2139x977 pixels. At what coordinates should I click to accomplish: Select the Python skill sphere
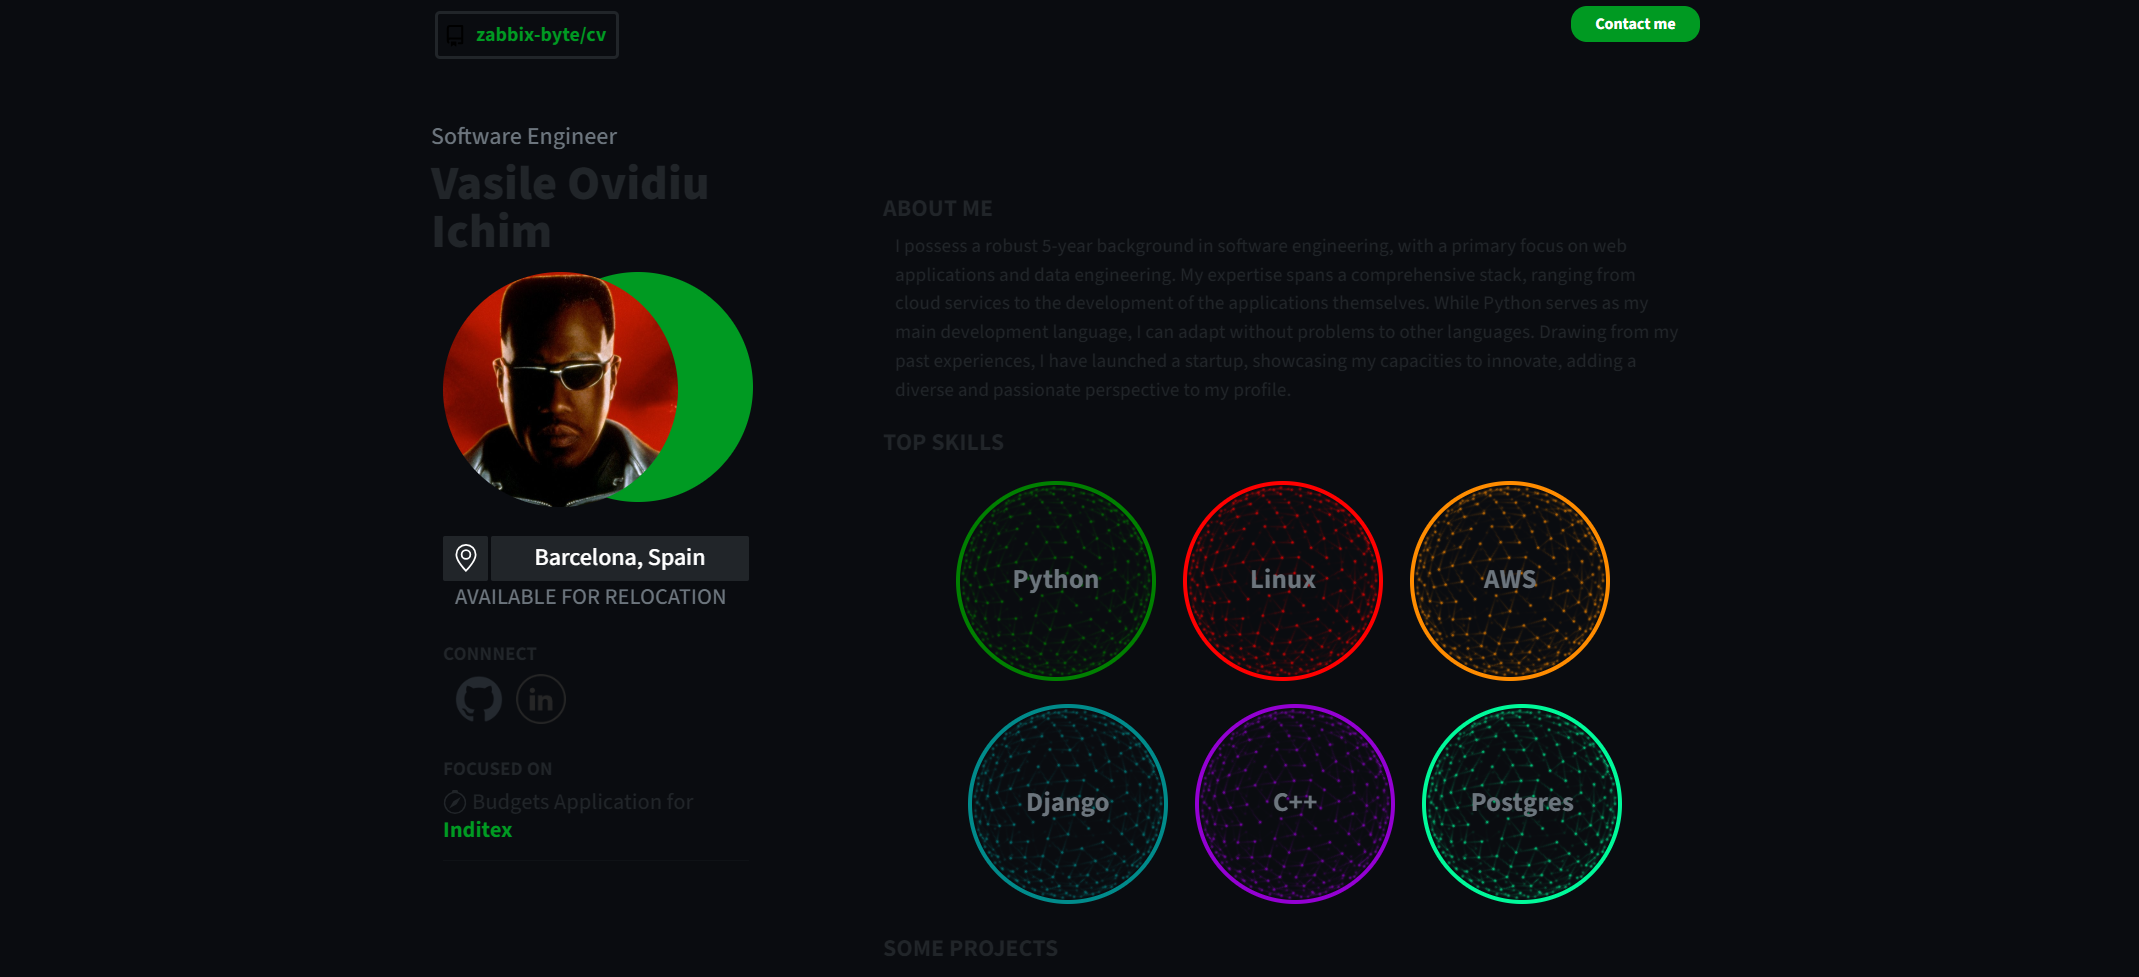[x=1055, y=580]
